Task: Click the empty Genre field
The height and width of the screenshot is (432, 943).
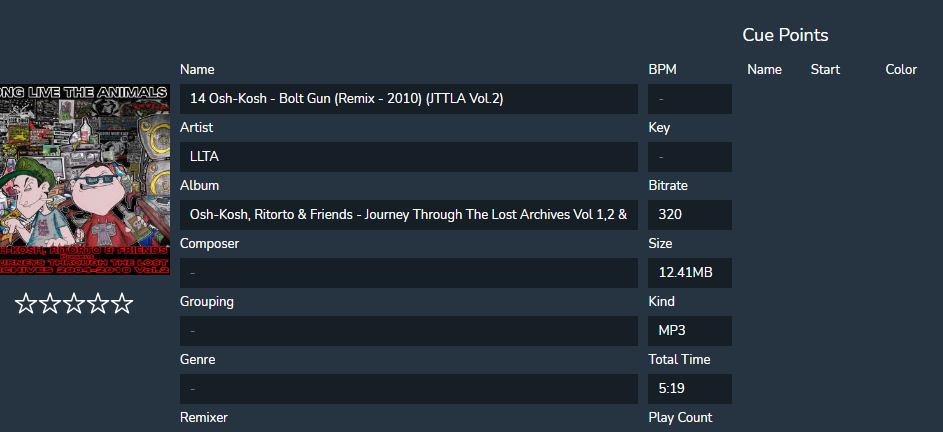Action: pos(408,389)
